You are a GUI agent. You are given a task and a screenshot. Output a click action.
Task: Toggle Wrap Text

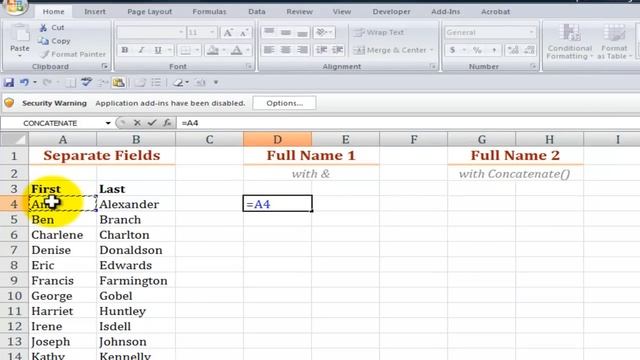pyautogui.click(x=378, y=32)
